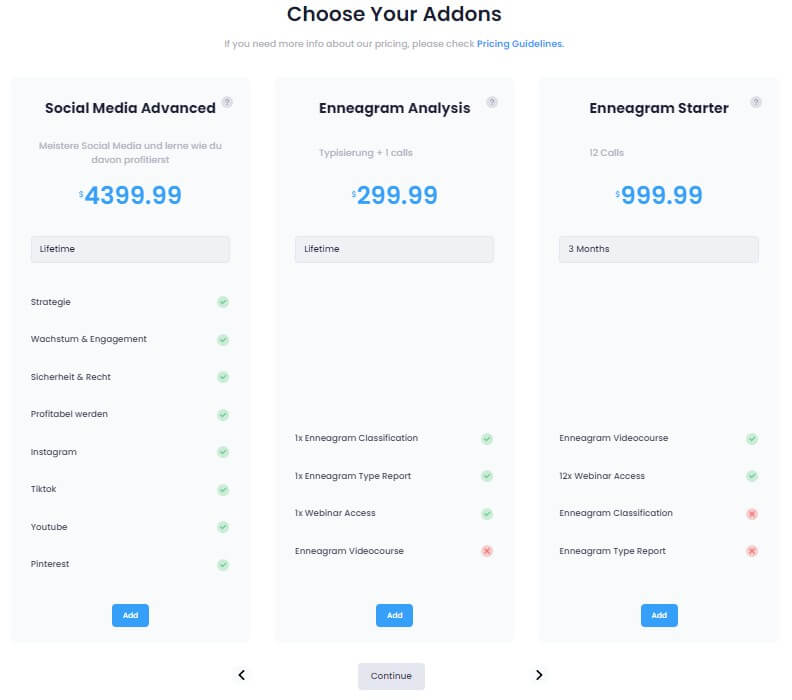Image resolution: width=792 pixels, height=700 pixels.
Task: Click red cross next to Enneagram Videocourse
Action: 487,551
